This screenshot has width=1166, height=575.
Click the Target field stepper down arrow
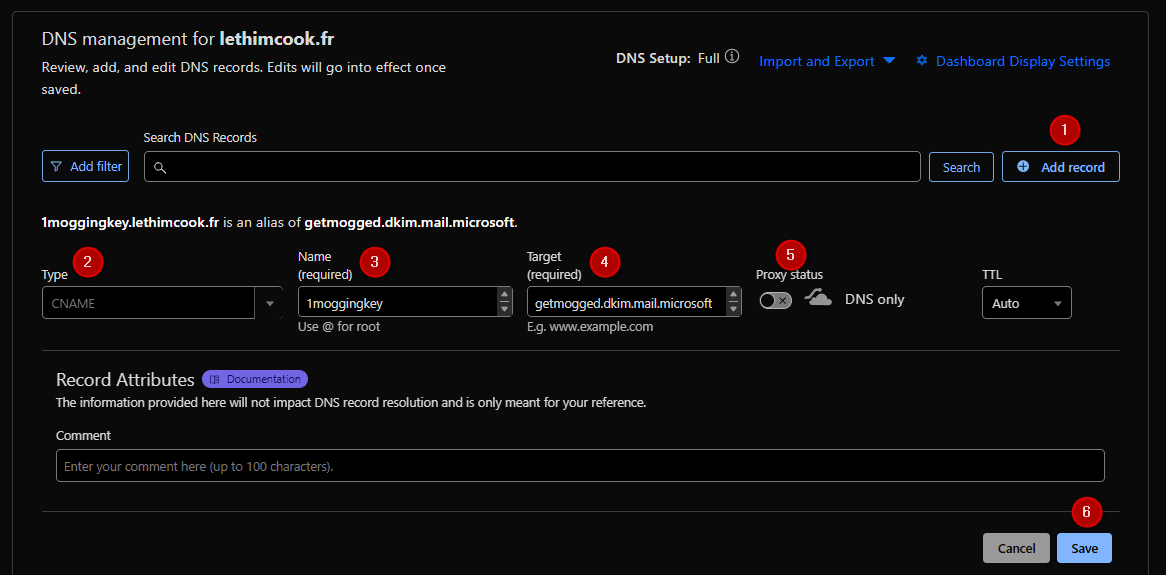pyautogui.click(x=734, y=309)
